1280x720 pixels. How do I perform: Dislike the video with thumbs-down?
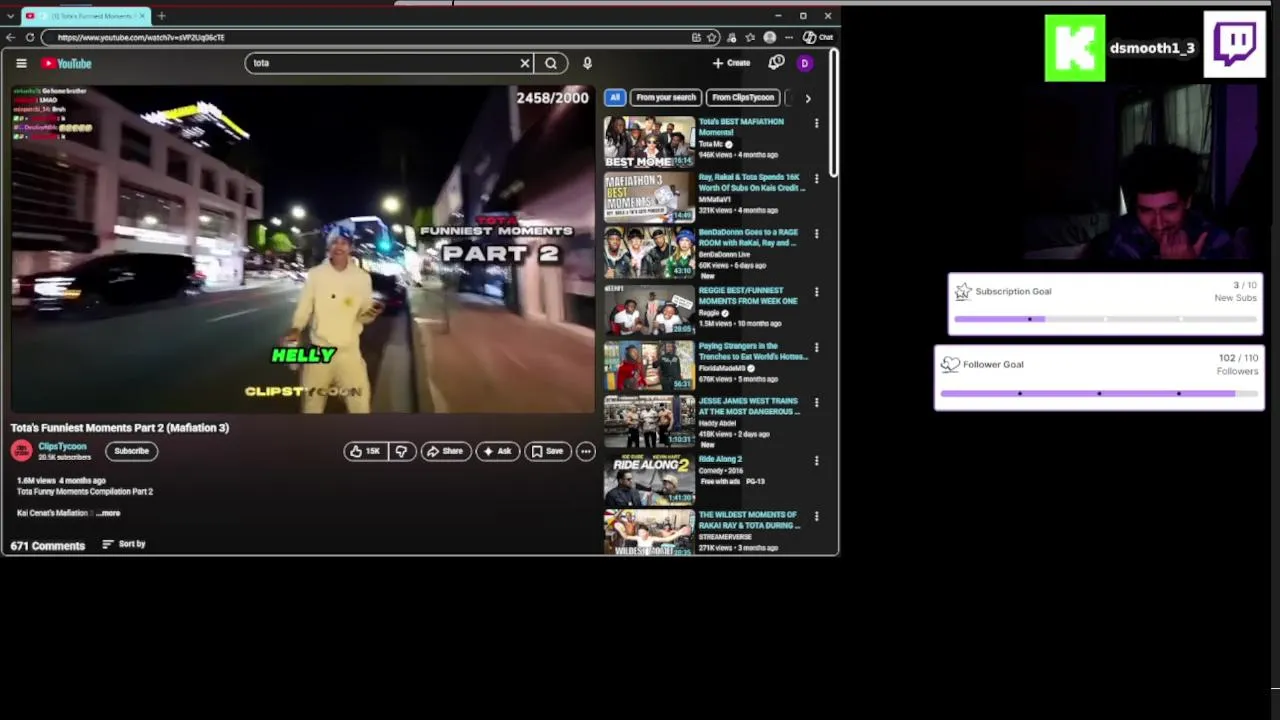[x=401, y=451]
